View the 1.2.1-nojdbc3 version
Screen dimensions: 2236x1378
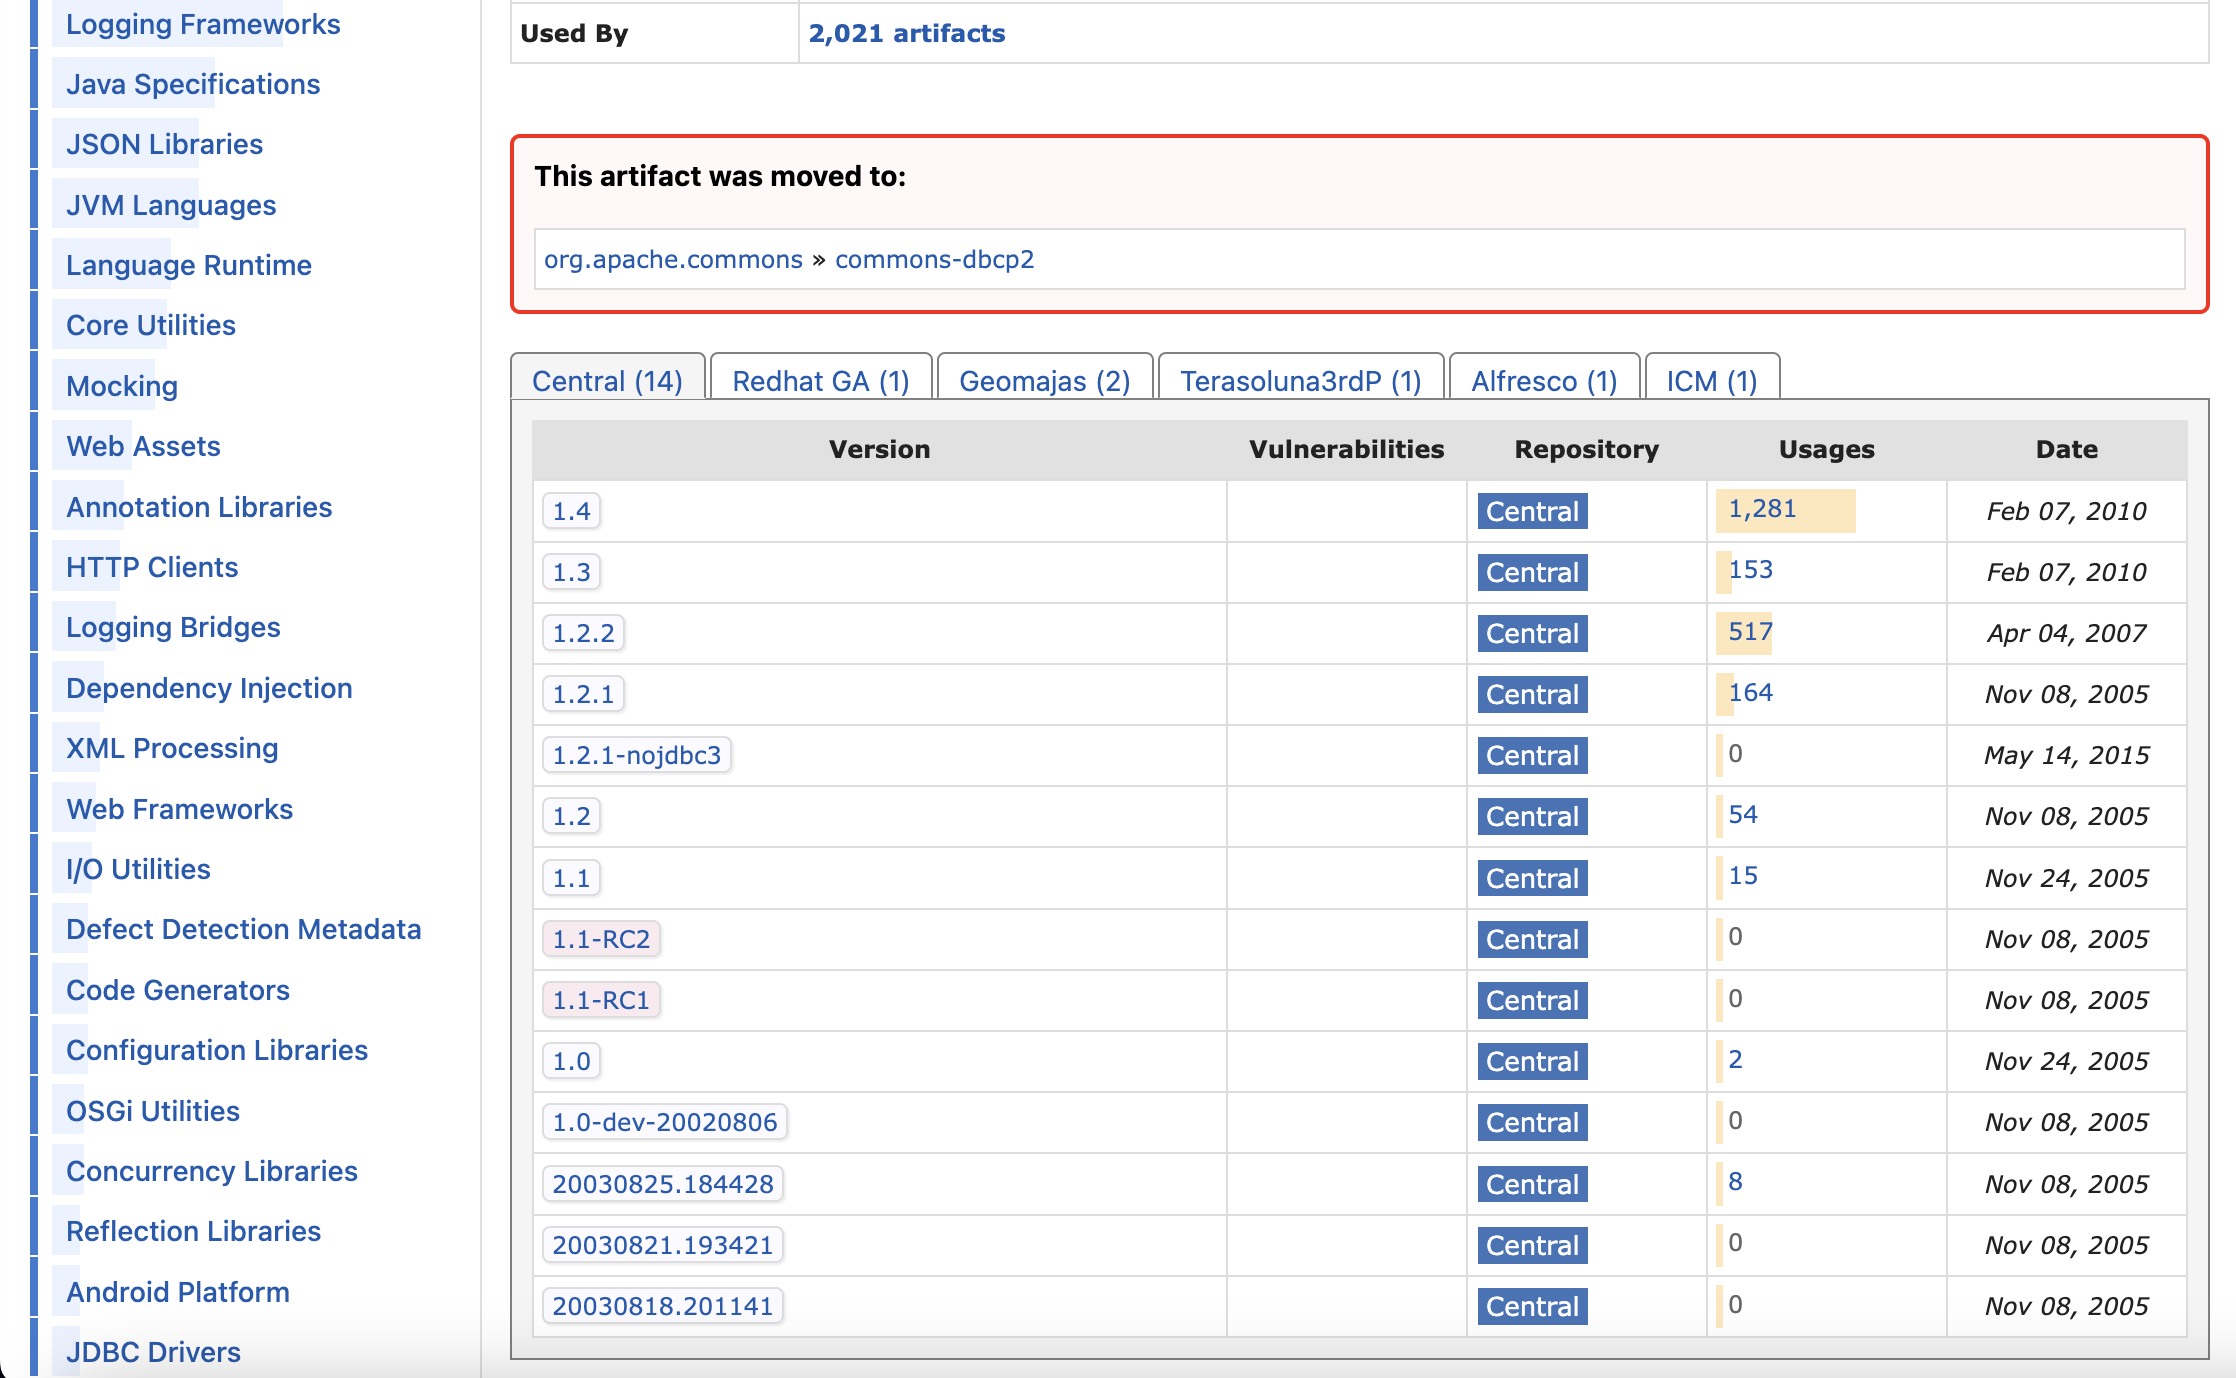click(636, 755)
